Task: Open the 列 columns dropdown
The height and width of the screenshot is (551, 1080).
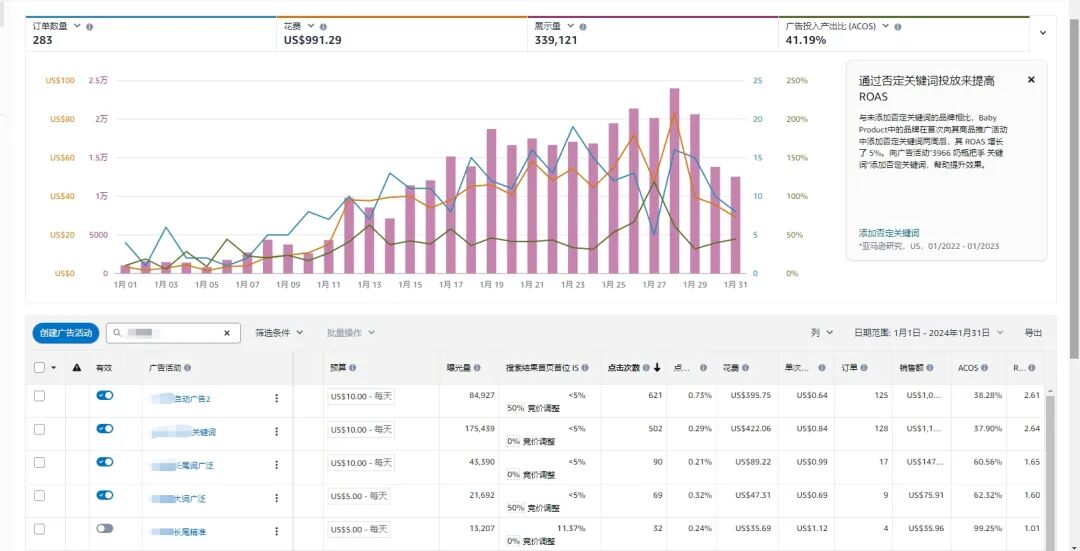Action: (x=822, y=333)
